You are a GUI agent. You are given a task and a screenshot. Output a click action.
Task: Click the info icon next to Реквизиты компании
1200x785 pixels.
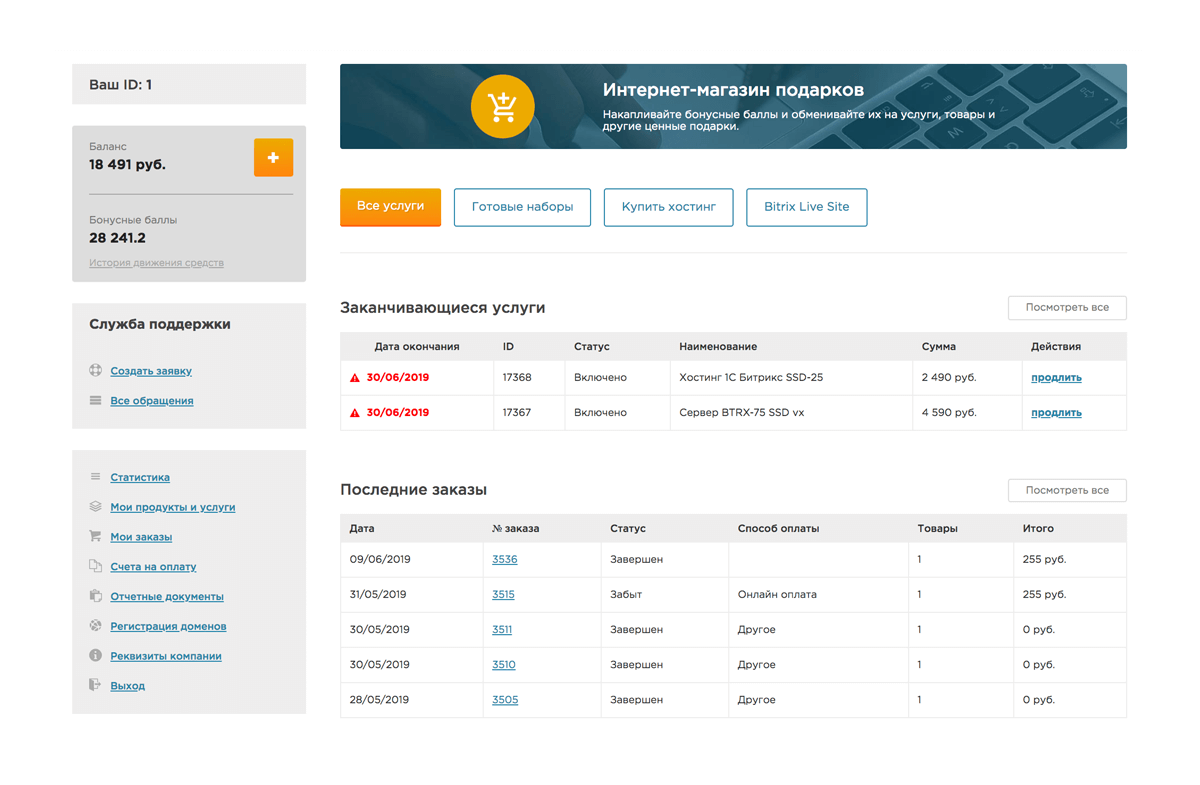pos(95,656)
